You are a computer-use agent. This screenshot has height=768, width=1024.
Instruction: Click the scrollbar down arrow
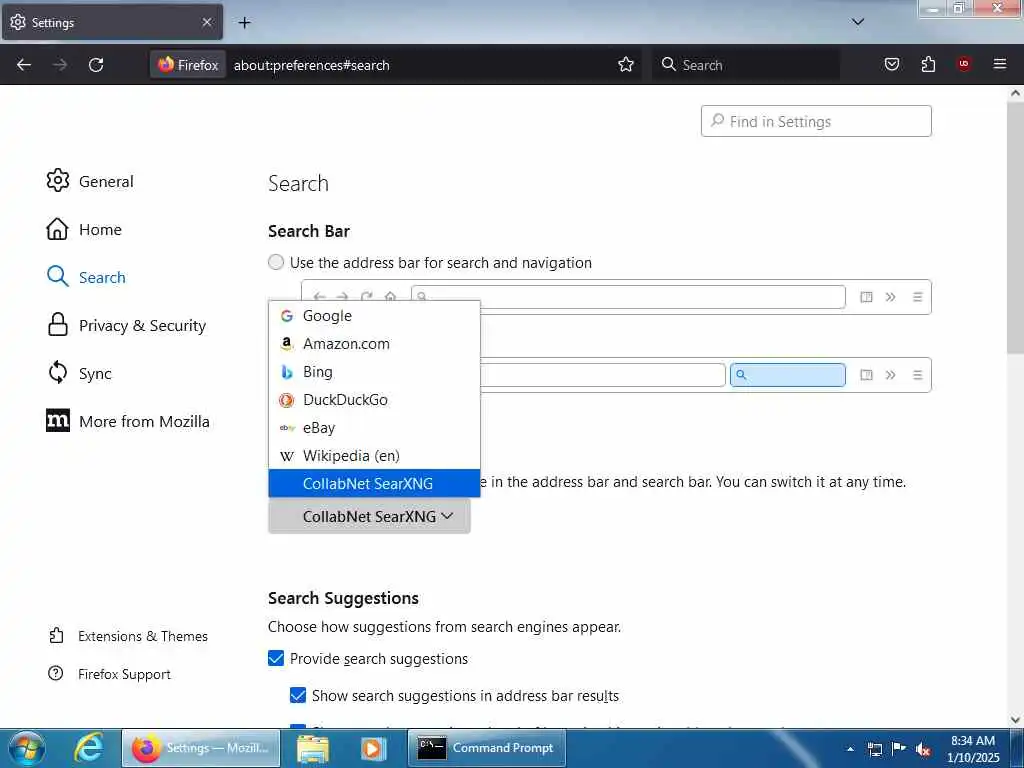pos(1015,720)
